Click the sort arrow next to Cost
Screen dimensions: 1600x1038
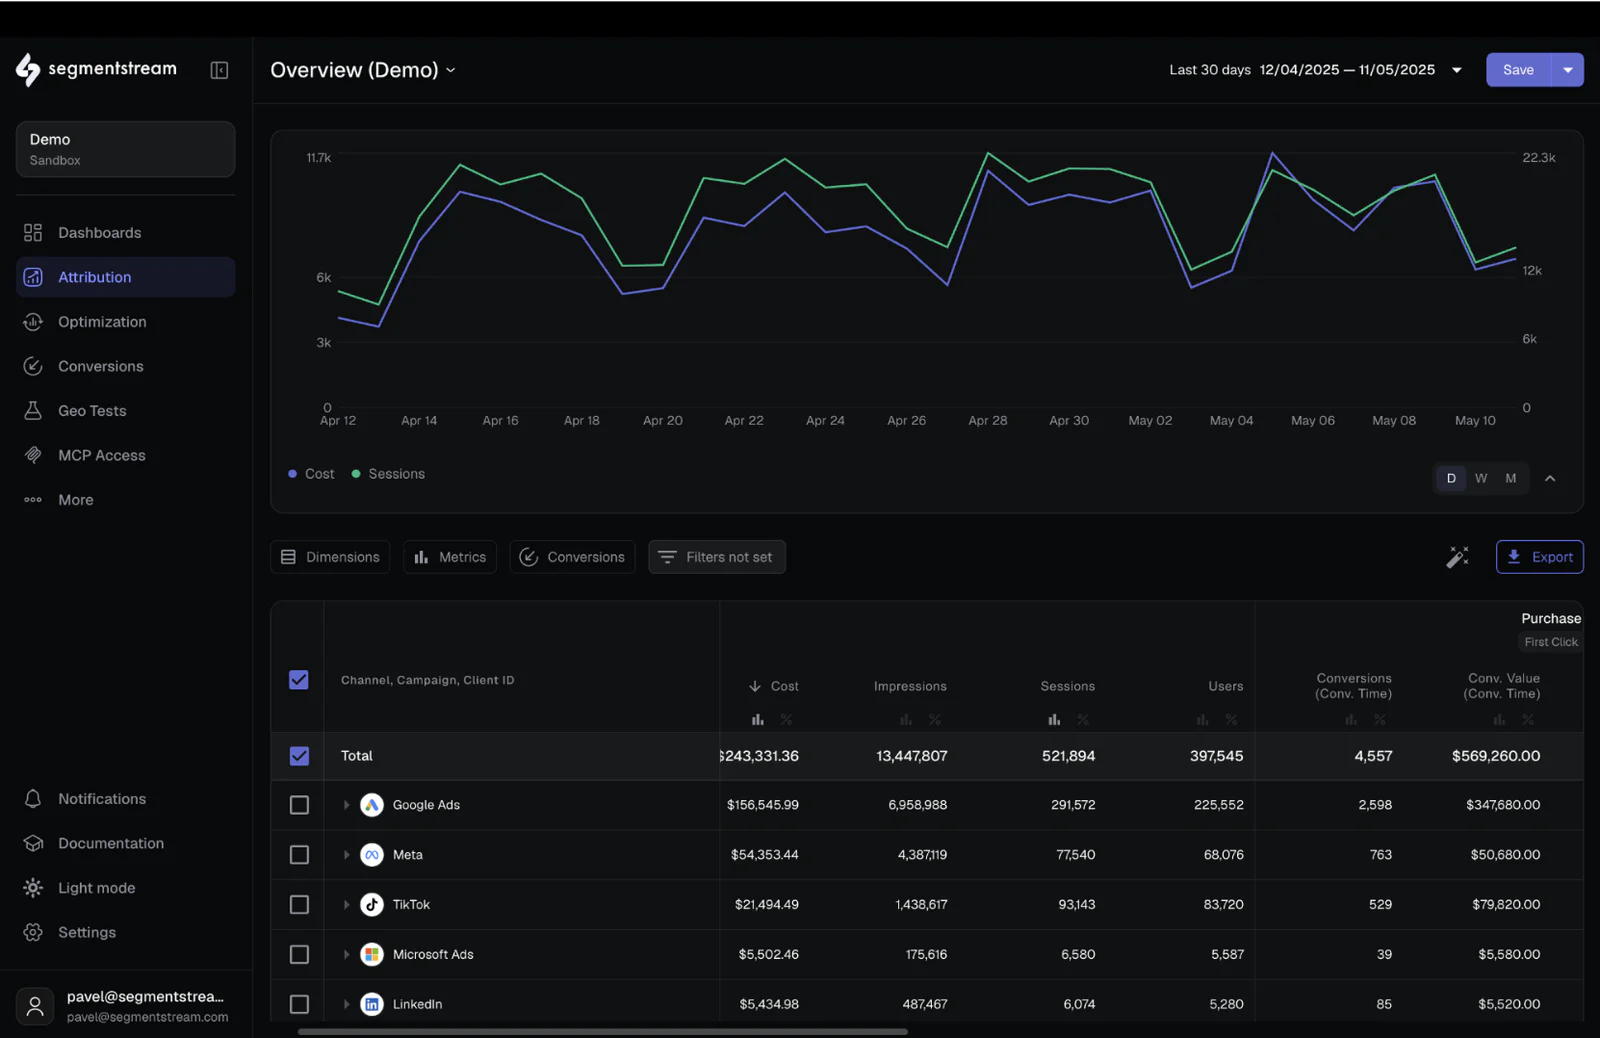pos(755,686)
